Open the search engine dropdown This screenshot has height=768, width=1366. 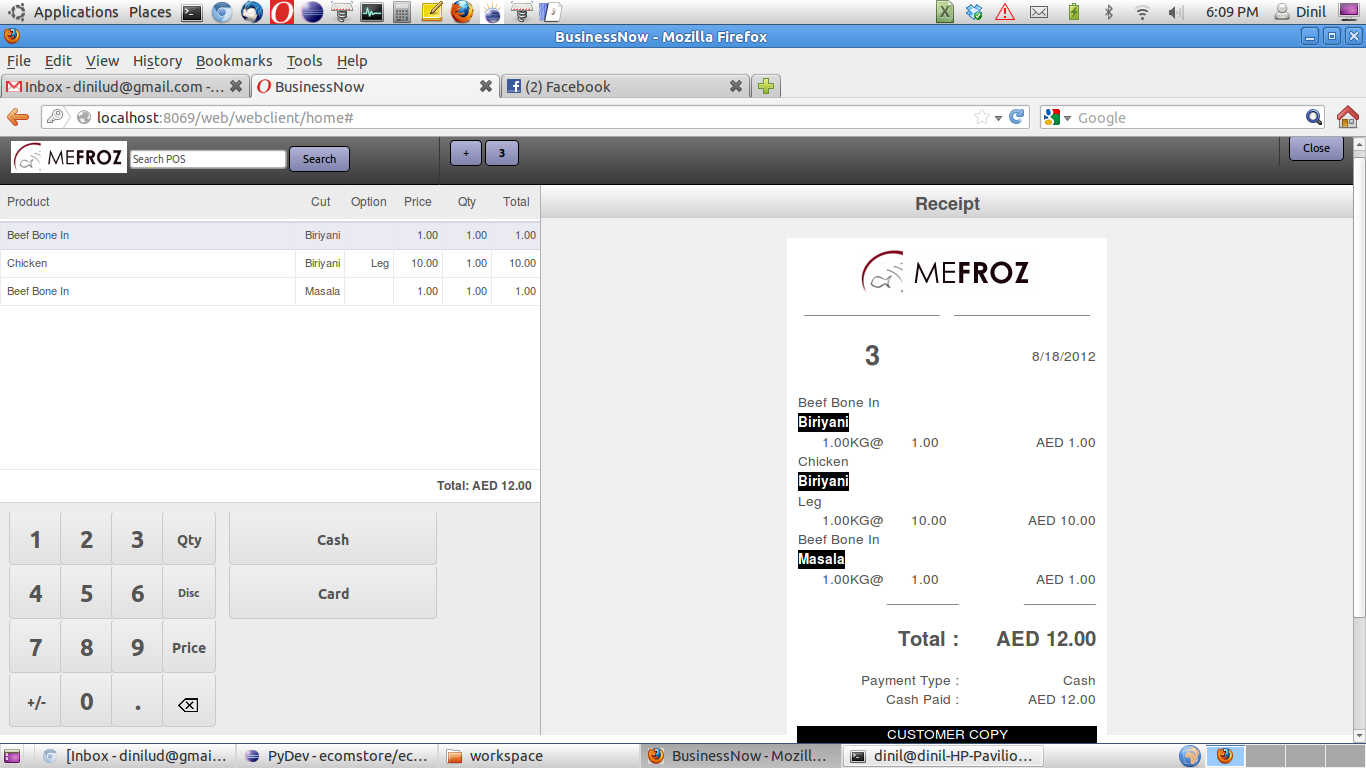[x=1057, y=118]
